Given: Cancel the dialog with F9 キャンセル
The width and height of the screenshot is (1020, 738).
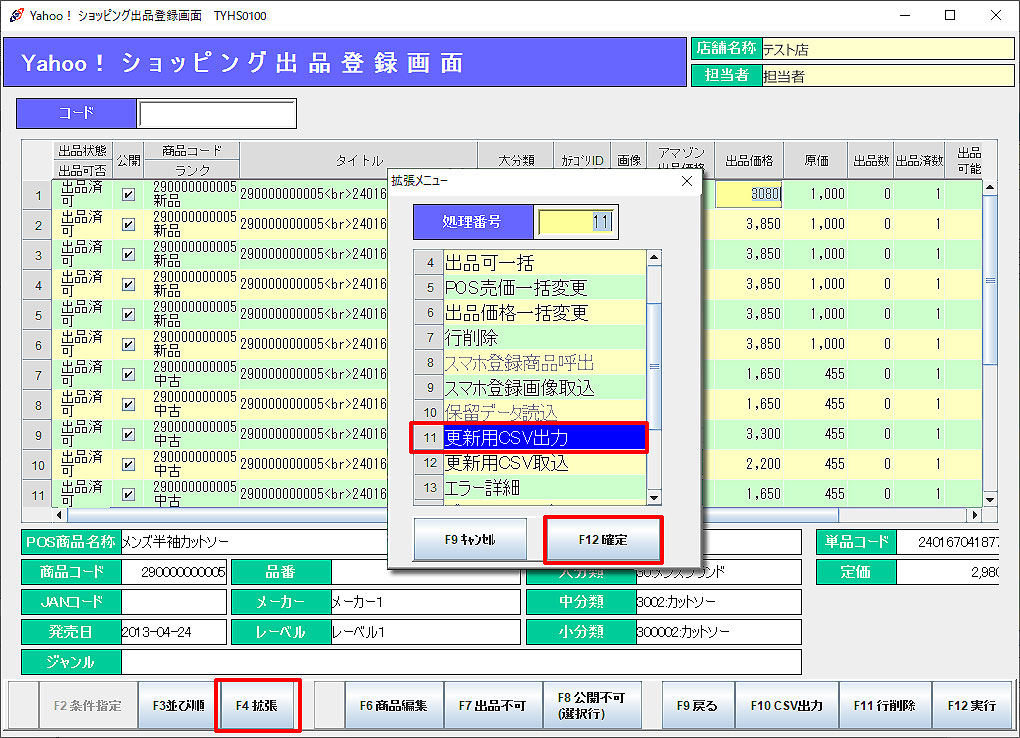Looking at the screenshot, I should point(469,540).
